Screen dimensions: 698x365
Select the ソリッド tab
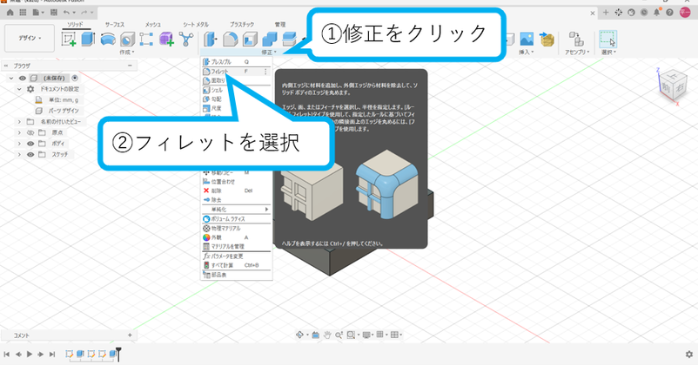click(x=75, y=24)
